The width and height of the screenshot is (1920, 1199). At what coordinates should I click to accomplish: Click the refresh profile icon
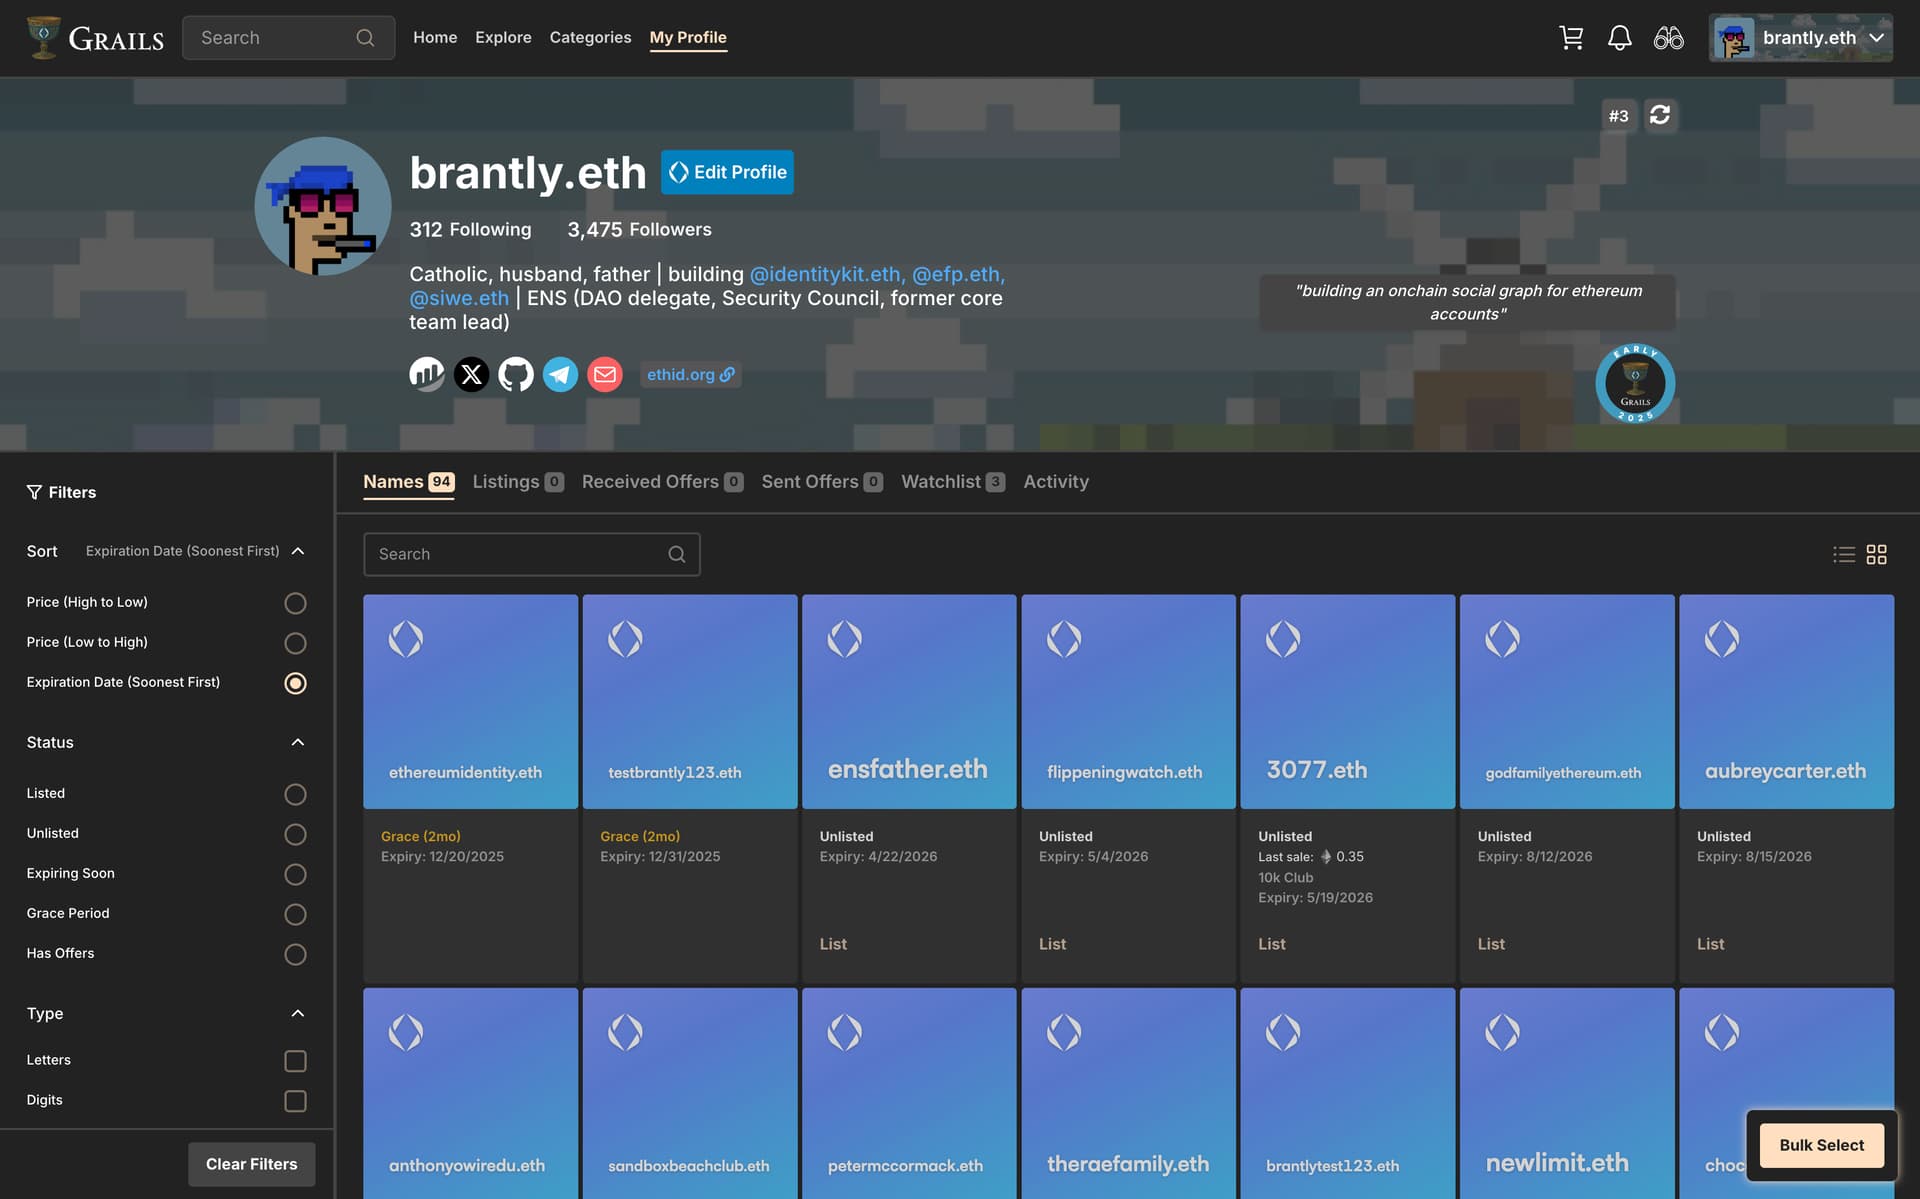pos(1660,115)
